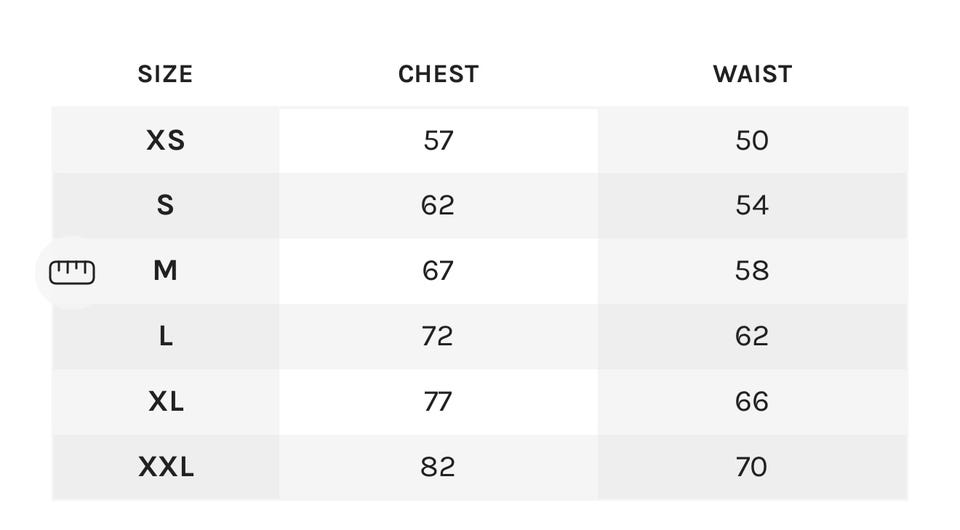Select waist value 62 for size L
Viewport: 960px width, 530px height.
752,336
